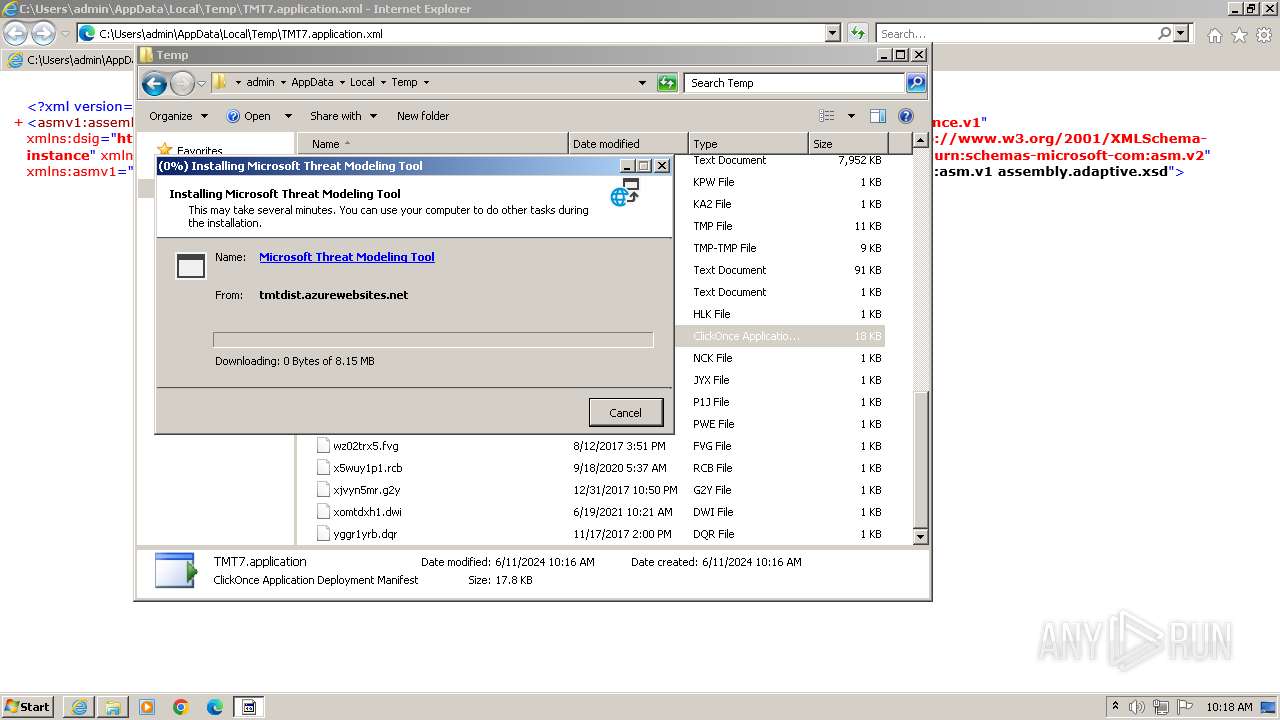
Task: Select the xomtdxh1.dwi file
Action: pyautogui.click(x=367, y=512)
